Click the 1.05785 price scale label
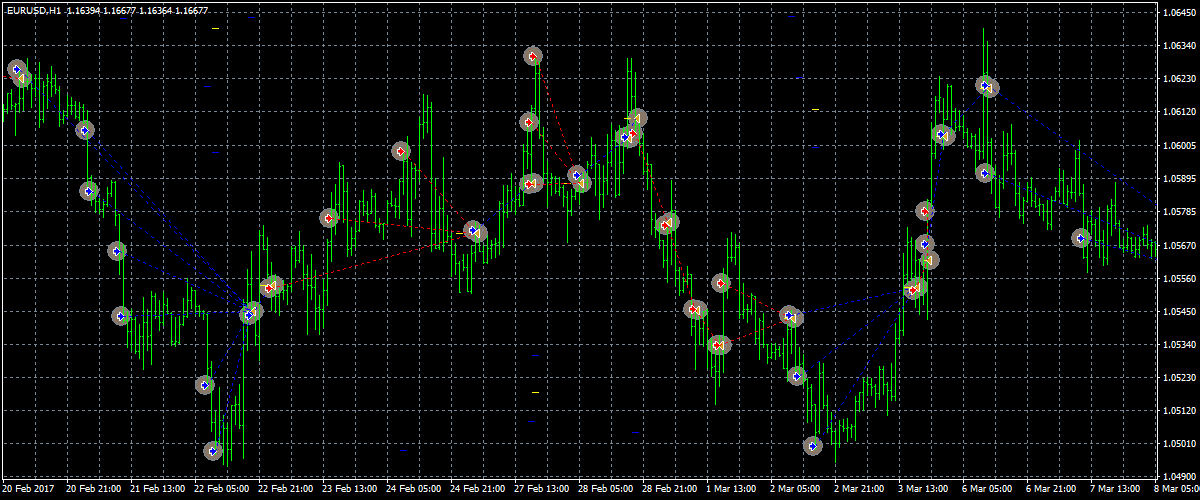The image size is (1200, 500). pyautogui.click(x=1181, y=212)
